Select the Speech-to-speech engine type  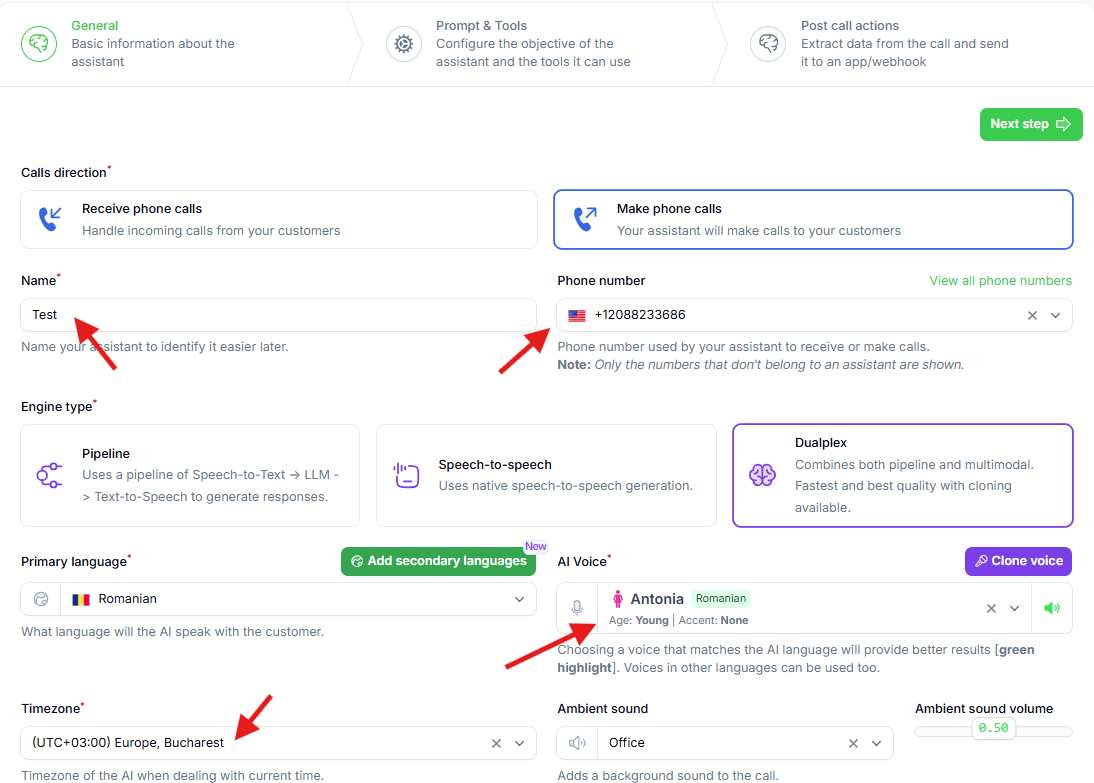coord(546,475)
